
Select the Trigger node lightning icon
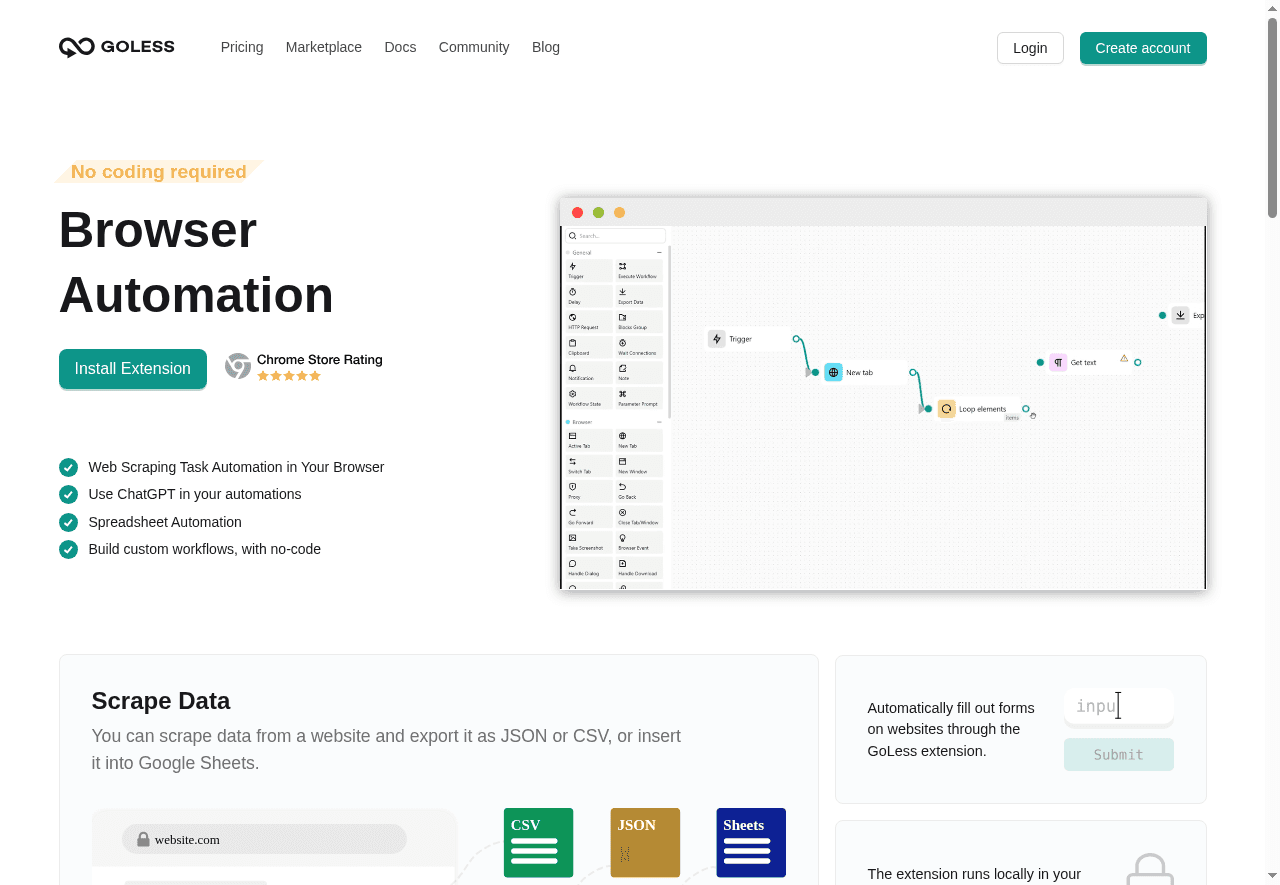point(716,339)
